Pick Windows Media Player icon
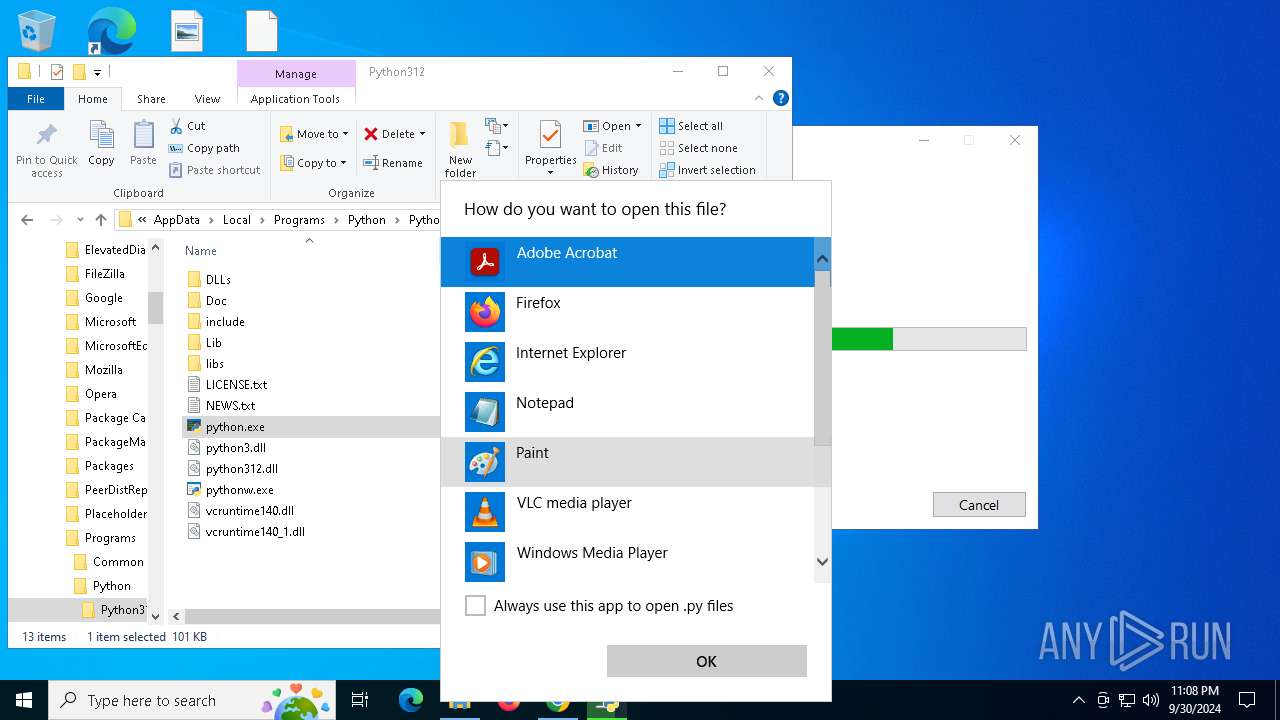Viewport: 1280px width, 720px height. (485, 562)
